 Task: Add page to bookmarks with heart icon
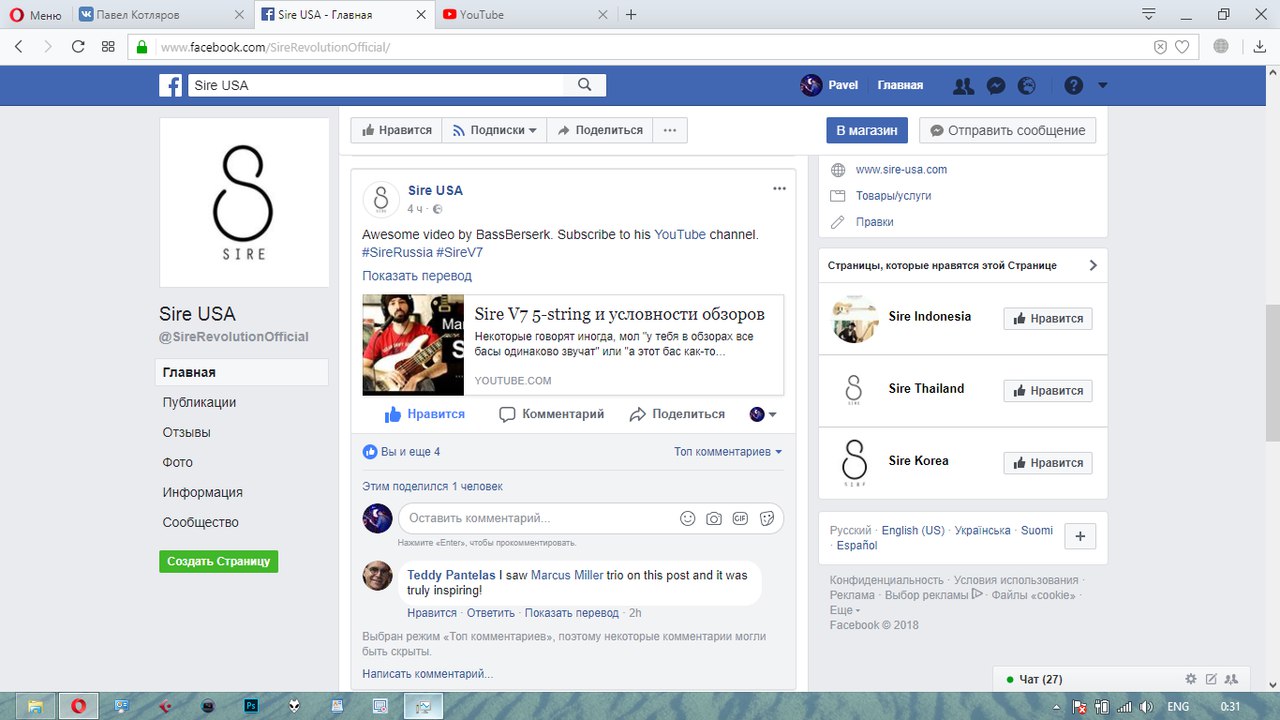tap(1182, 47)
